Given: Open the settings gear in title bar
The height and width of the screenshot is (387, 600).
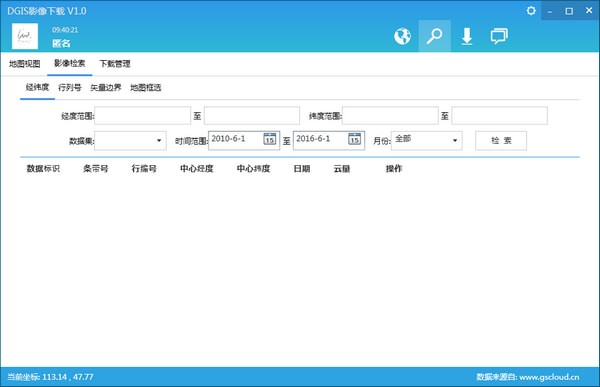Looking at the screenshot, I should tap(531, 11).
